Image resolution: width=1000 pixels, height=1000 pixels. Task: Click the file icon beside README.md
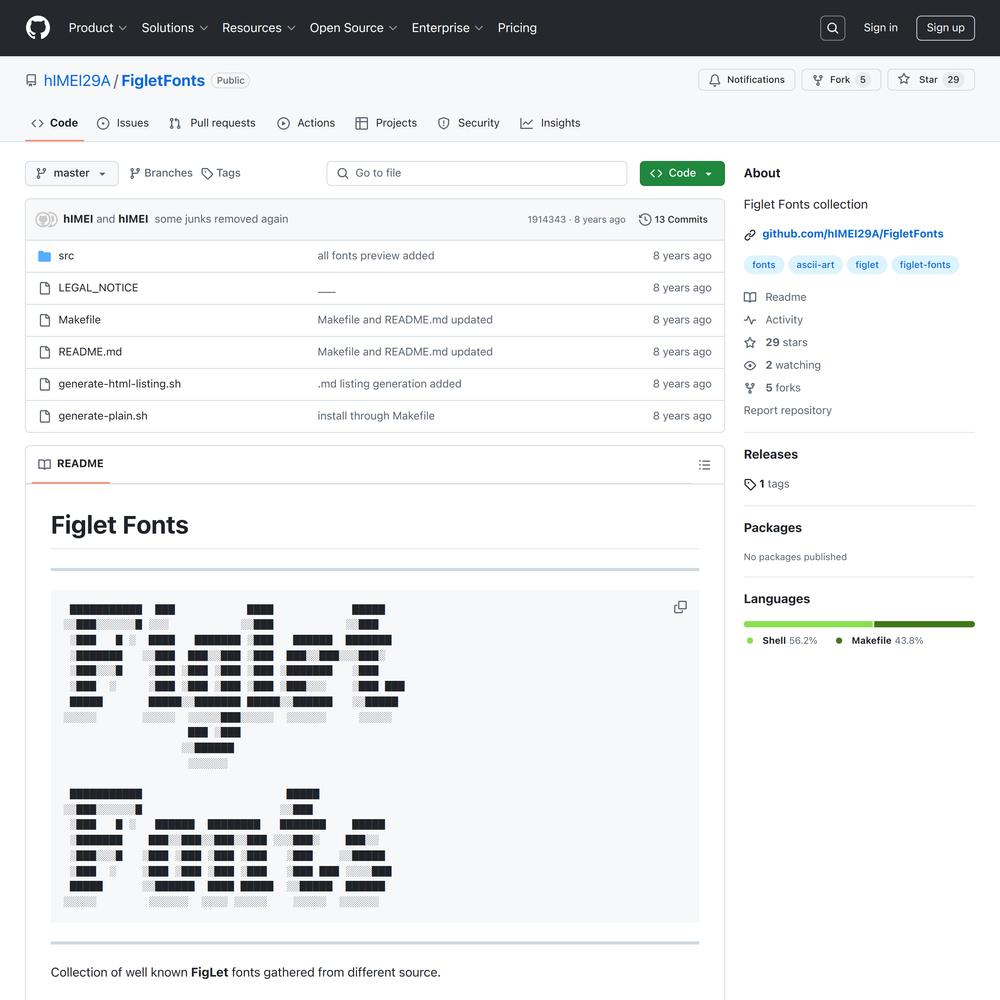45,352
